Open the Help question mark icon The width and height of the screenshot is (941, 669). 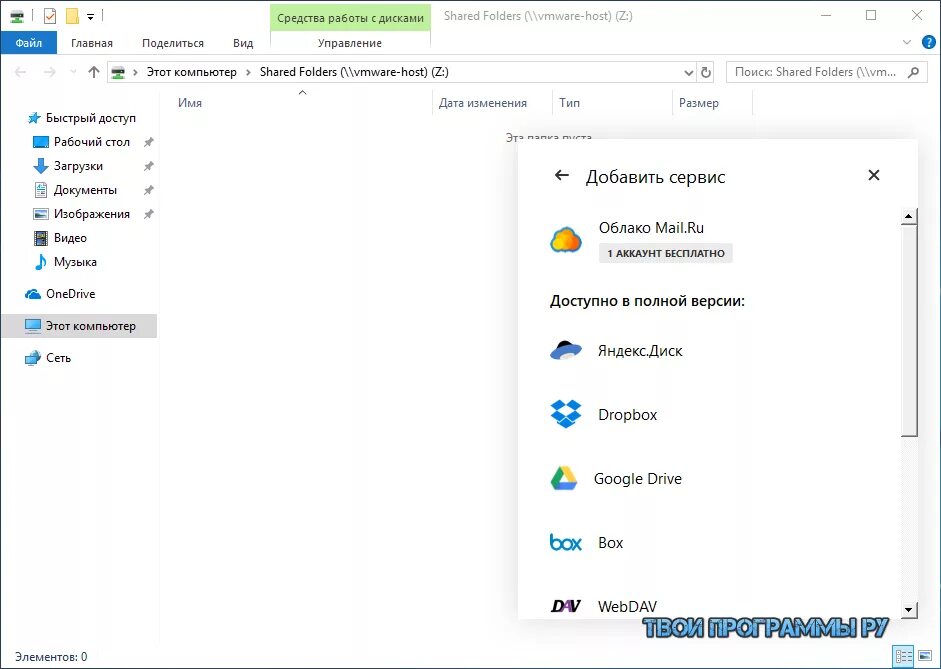click(x=928, y=43)
